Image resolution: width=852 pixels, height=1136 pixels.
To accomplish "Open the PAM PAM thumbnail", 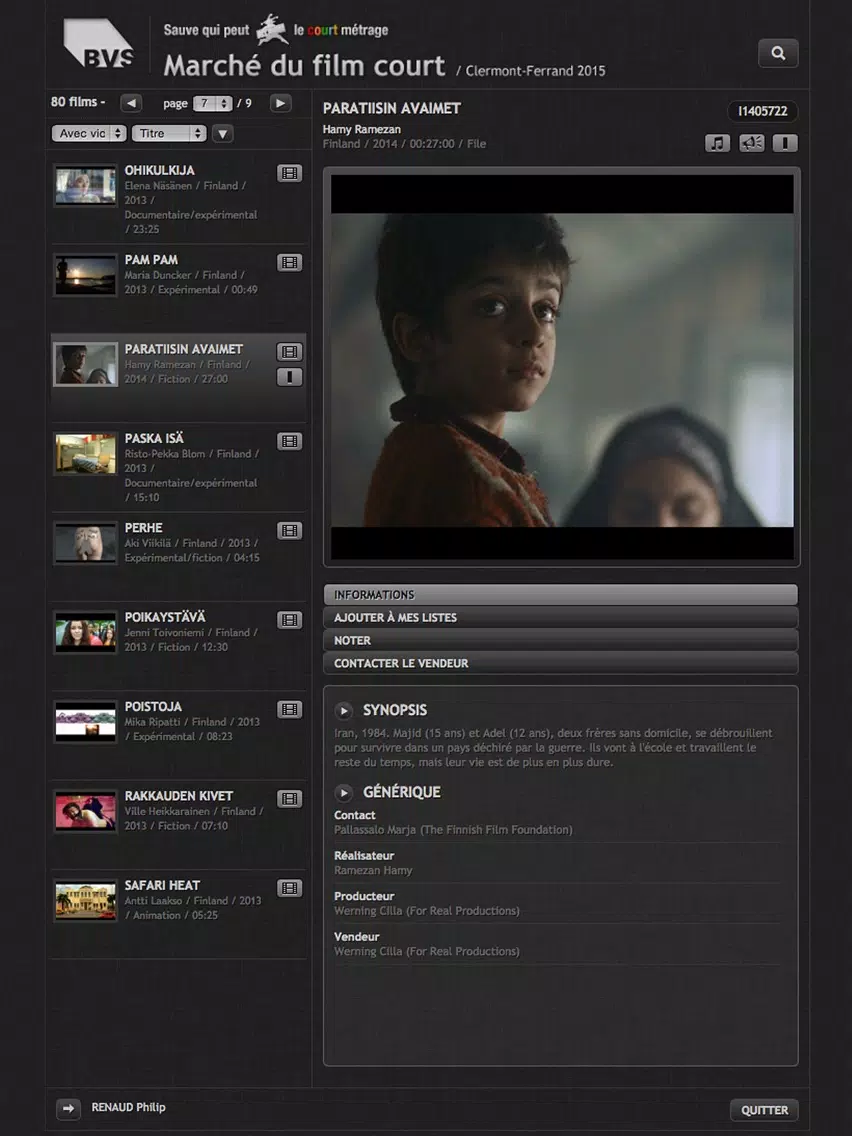I will [x=85, y=275].
